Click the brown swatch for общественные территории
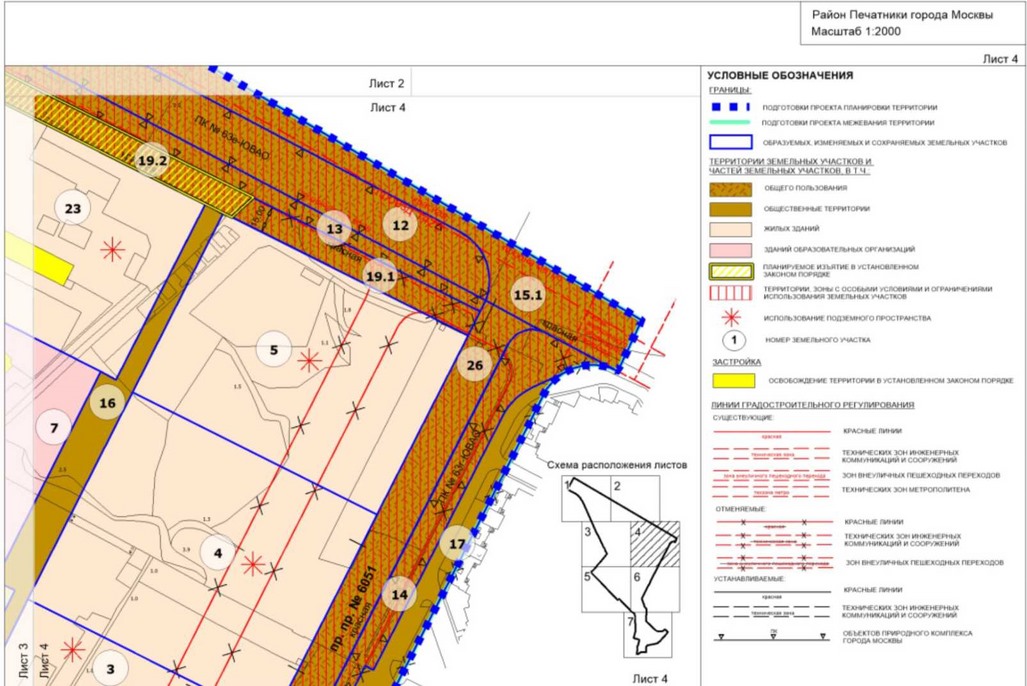 pyautogui.click(x=730, y=209)
